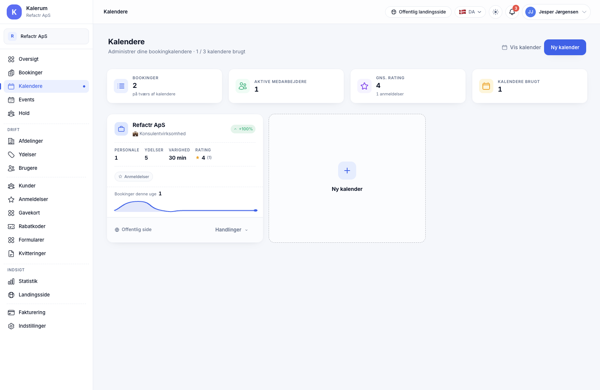The height and width of the screenshot is (390, 600).
Task: Click the Kunder icon in sidebar
Action: click(11, 186)
